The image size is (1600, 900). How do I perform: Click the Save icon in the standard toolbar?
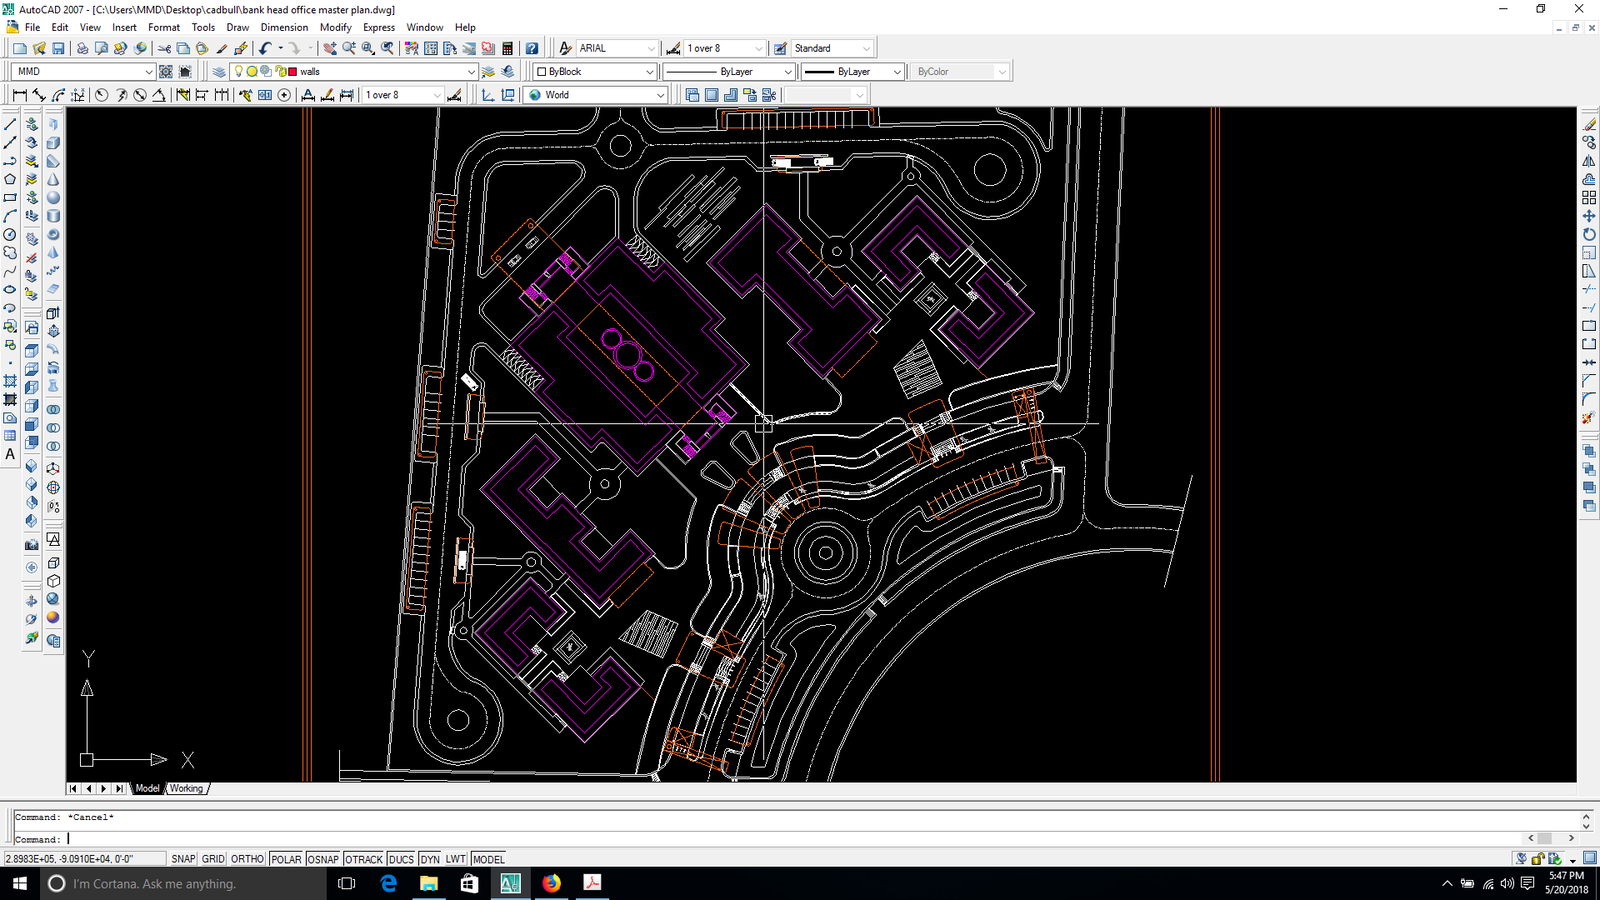58,48
